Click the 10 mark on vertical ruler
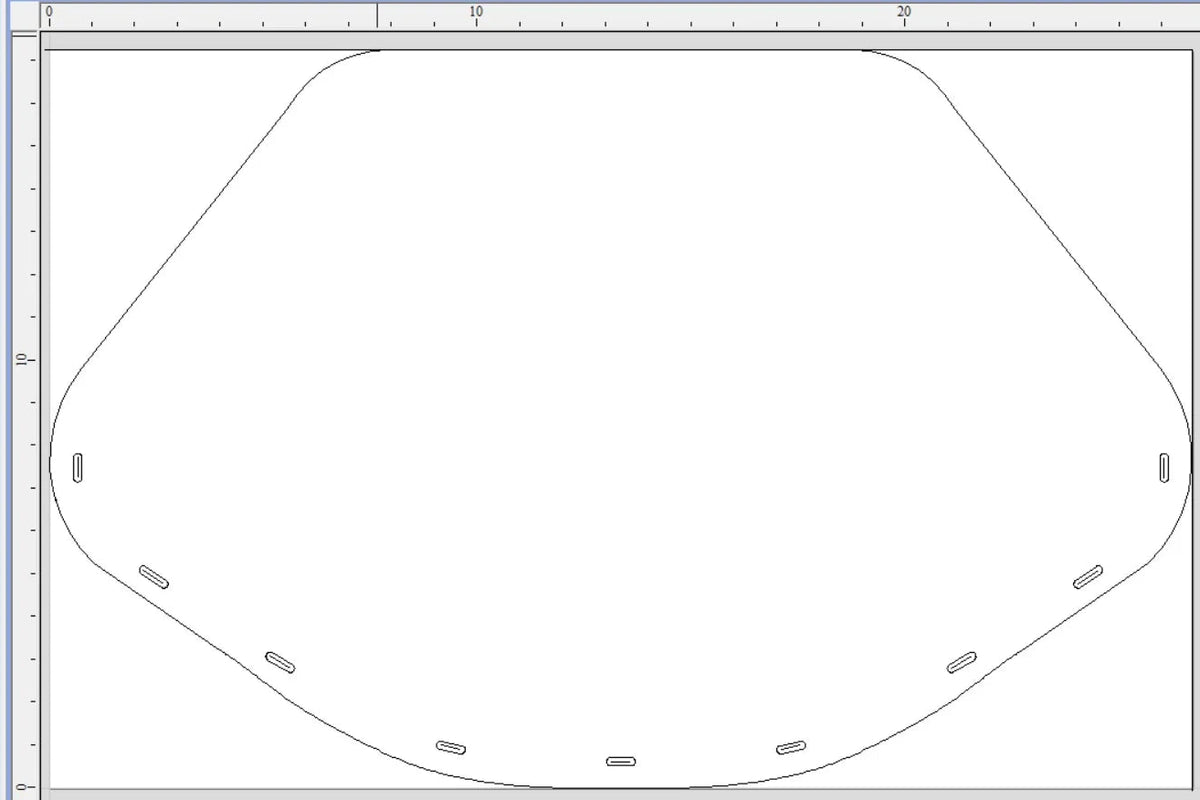This screenshot has height=800, width=1200. [21, 359]
